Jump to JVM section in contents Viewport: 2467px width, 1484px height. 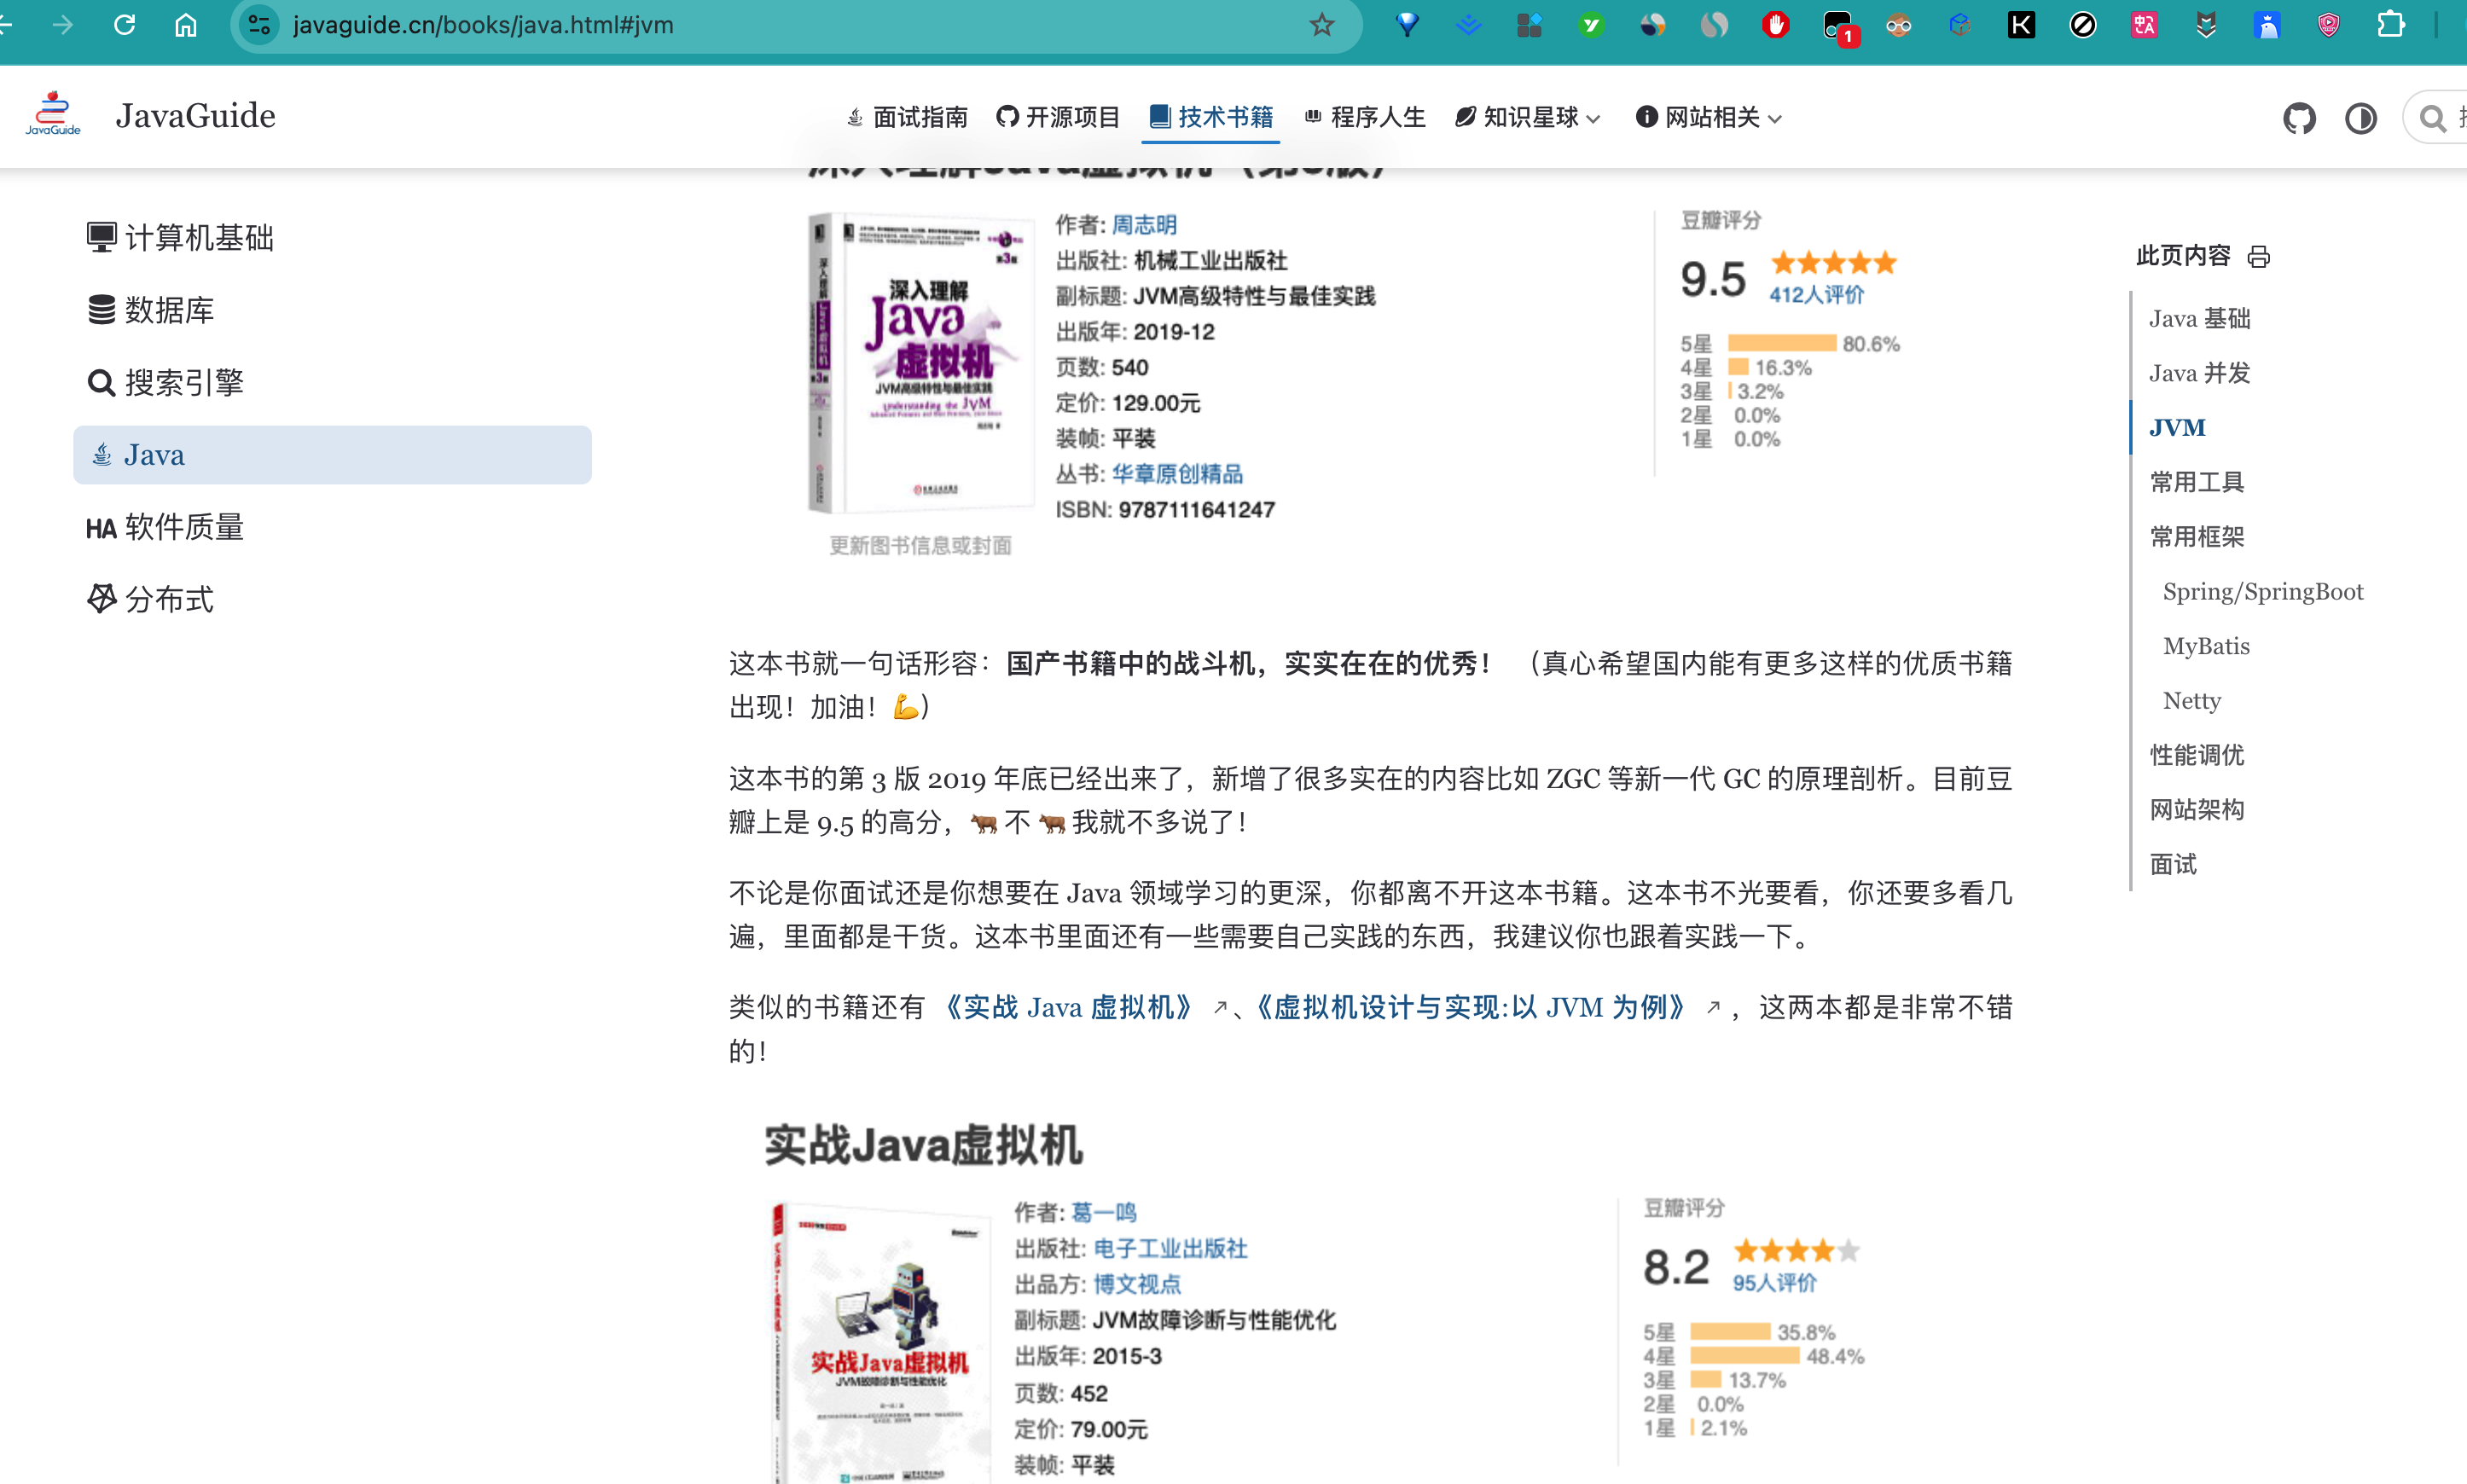2177,428
